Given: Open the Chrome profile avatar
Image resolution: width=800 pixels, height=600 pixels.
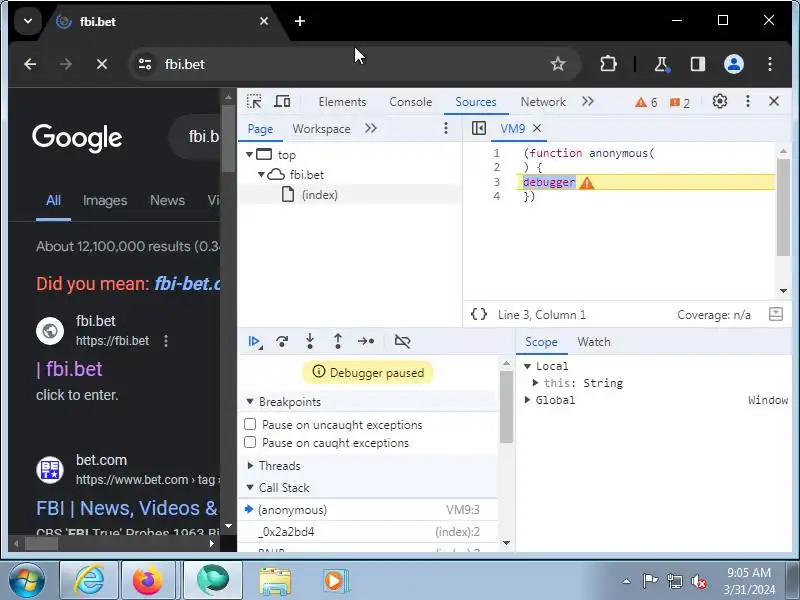Looking at the screenshot, I should [x=734, y=64].
